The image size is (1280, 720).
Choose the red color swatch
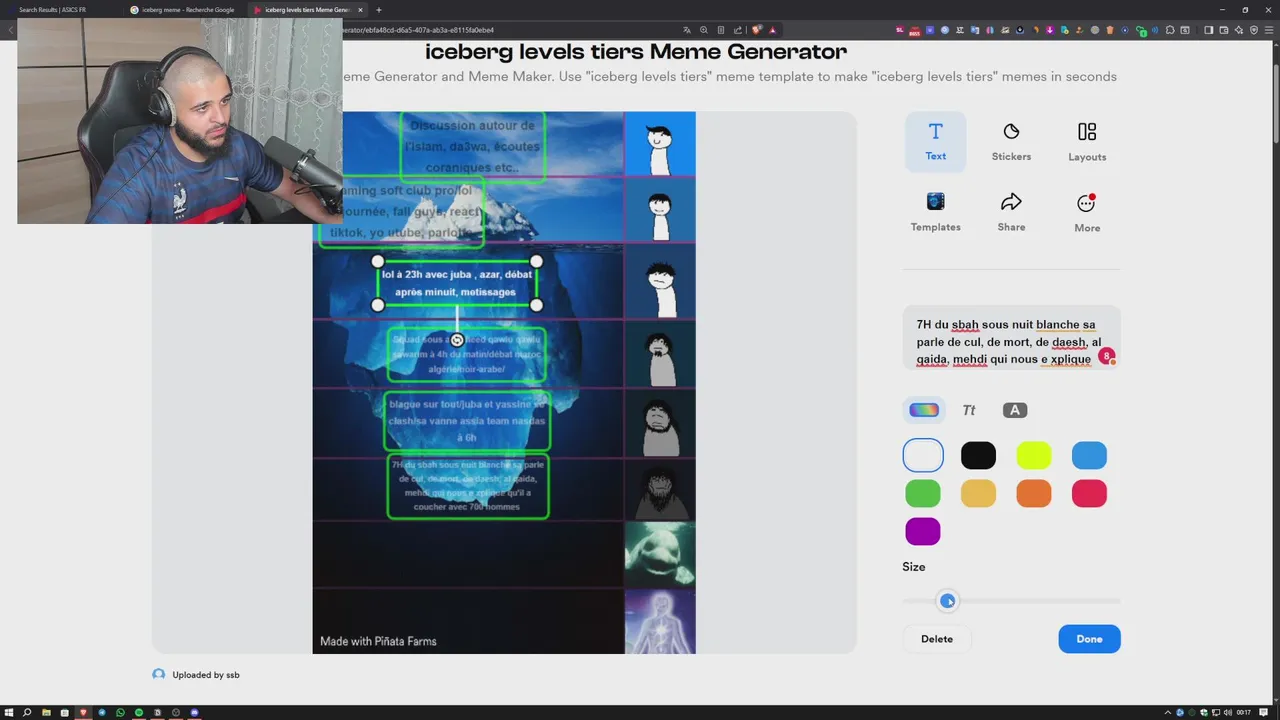[1089, 493]
